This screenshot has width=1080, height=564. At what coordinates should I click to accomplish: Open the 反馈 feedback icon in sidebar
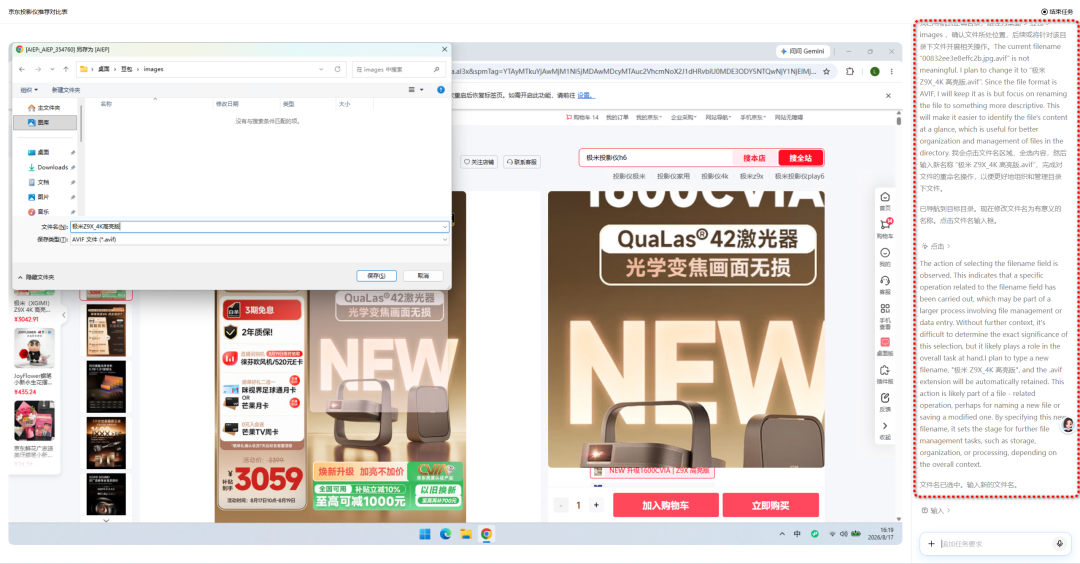[885, 402]
